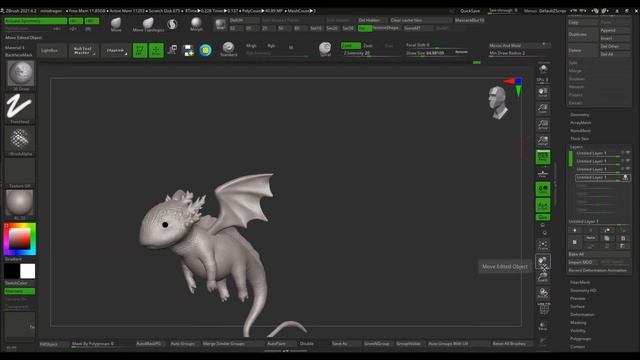This screenshot has width=640, height=360.
Task: Toggle visibility eye of first Untitled Layer
Action: (628, 153)
